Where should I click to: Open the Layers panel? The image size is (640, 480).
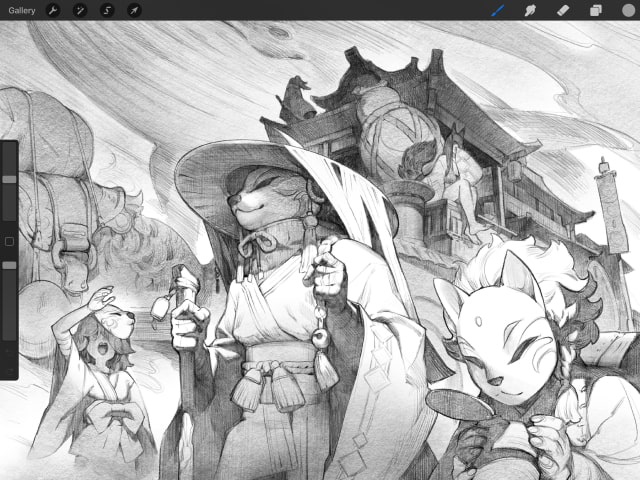point(595,10)
